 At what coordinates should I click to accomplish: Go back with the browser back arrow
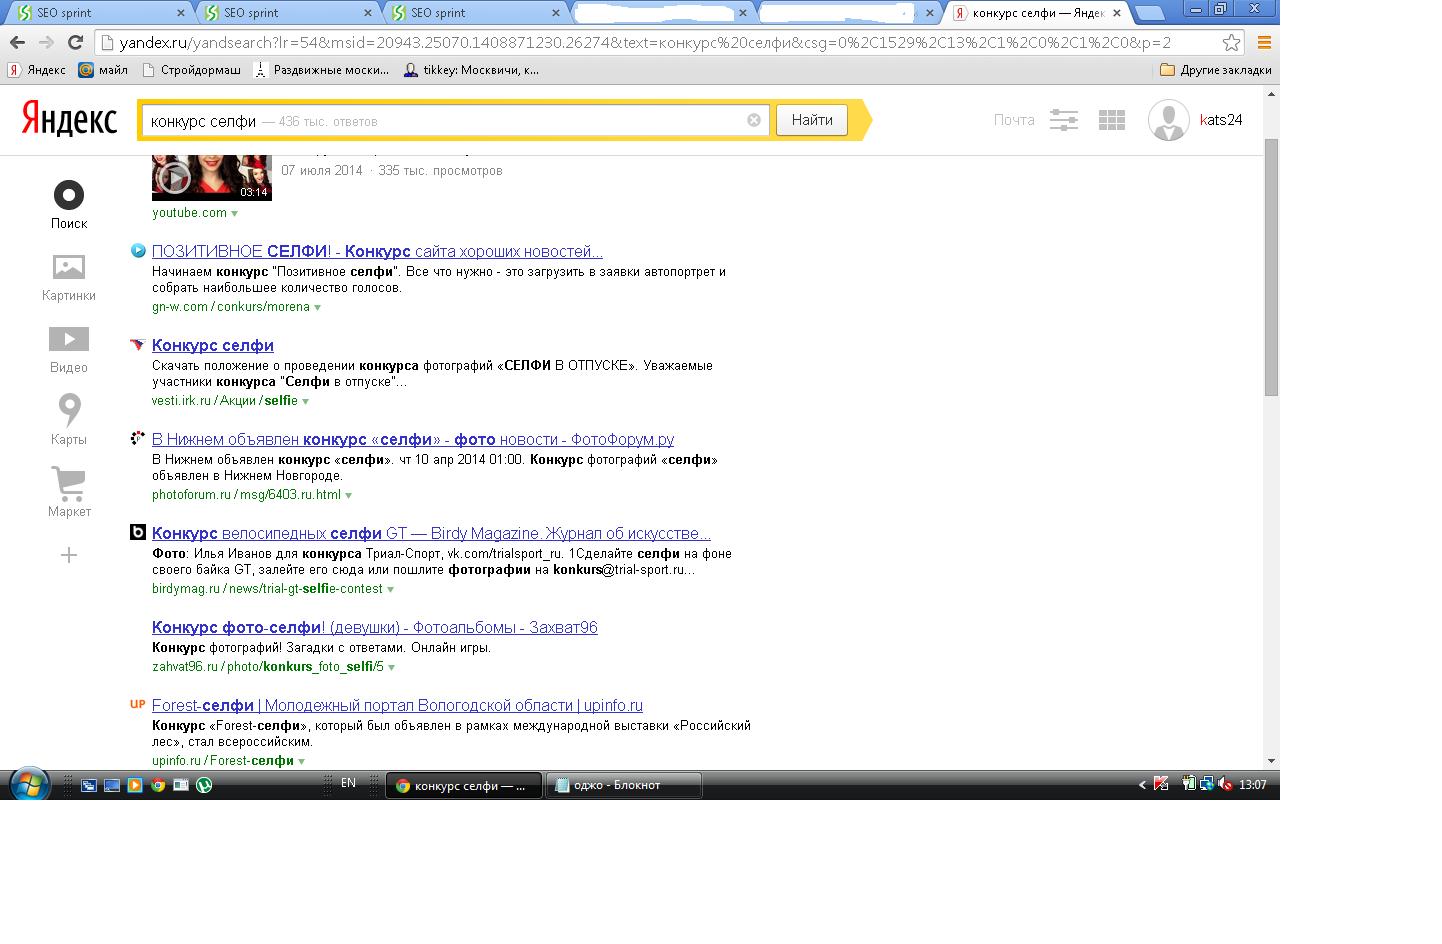point(17,42)
